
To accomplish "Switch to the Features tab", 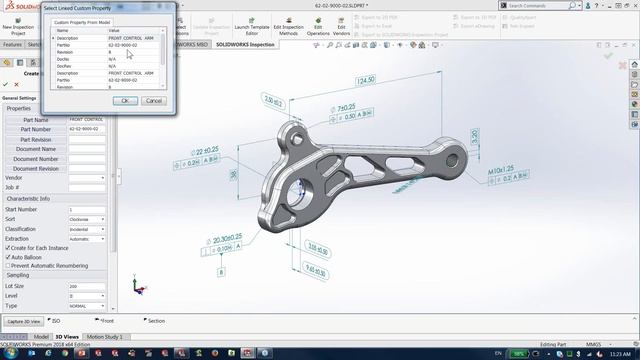I will point(12,44).
